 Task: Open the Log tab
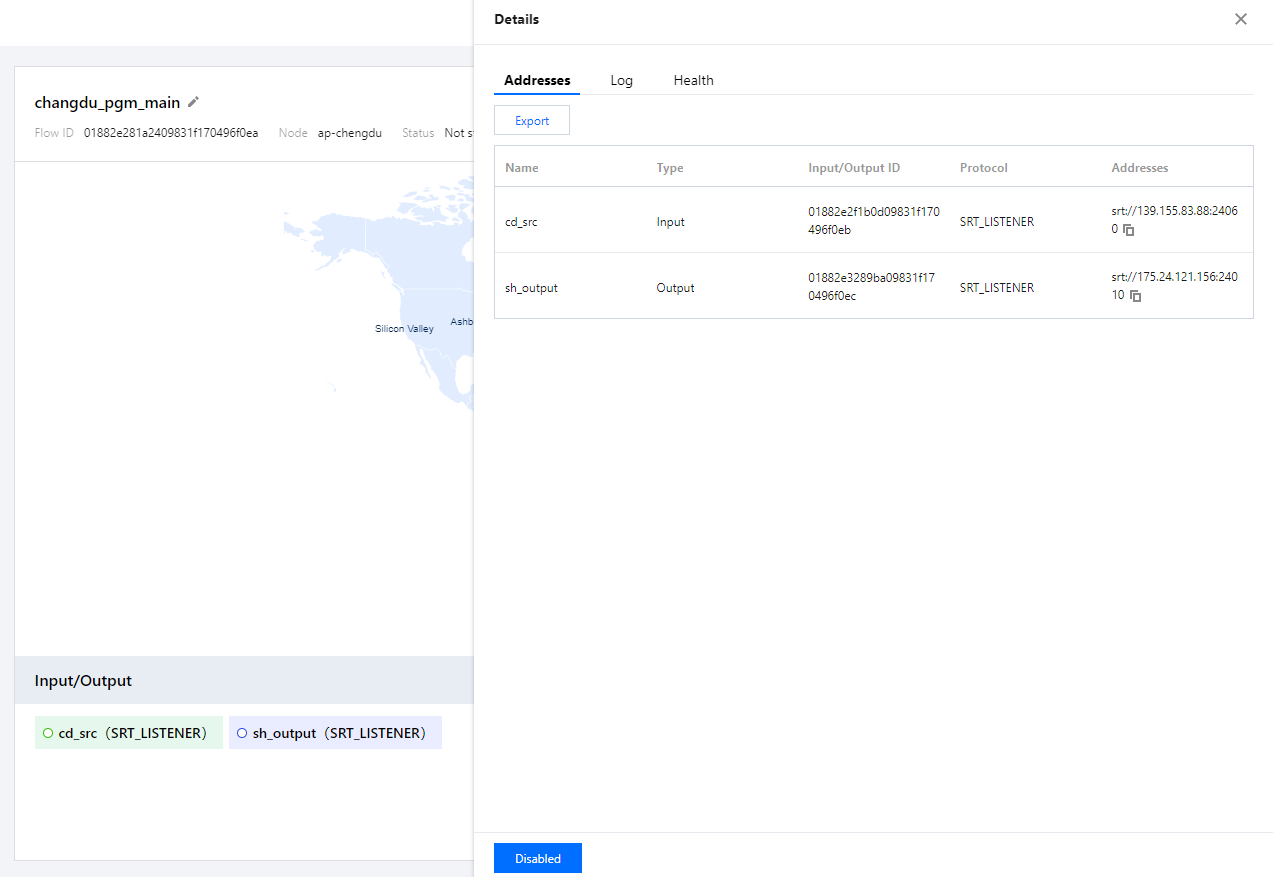coord(621,80)
